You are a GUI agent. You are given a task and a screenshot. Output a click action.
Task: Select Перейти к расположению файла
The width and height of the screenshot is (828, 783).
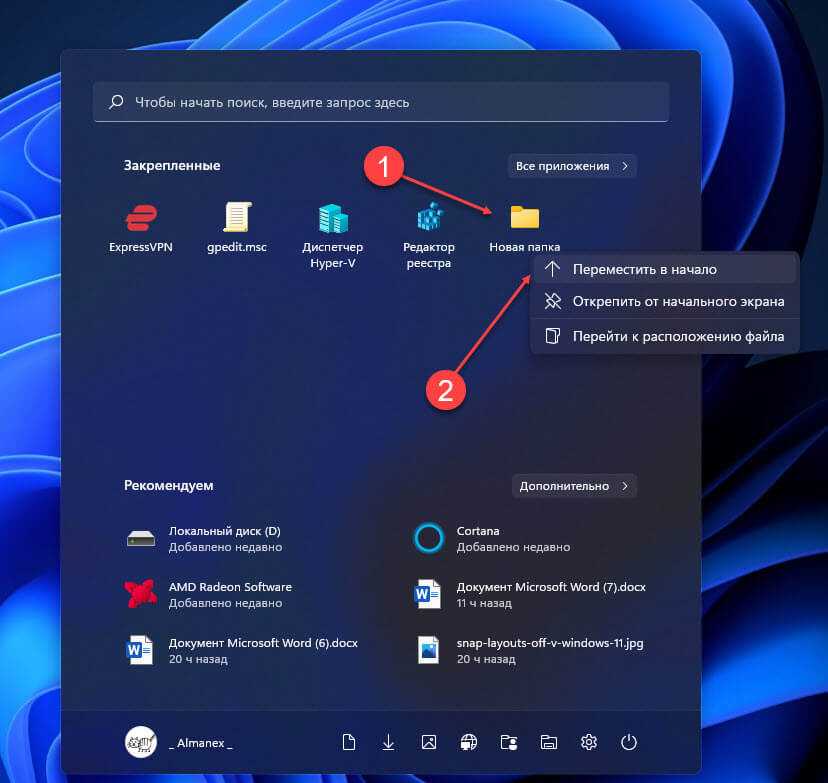[677, 336]
